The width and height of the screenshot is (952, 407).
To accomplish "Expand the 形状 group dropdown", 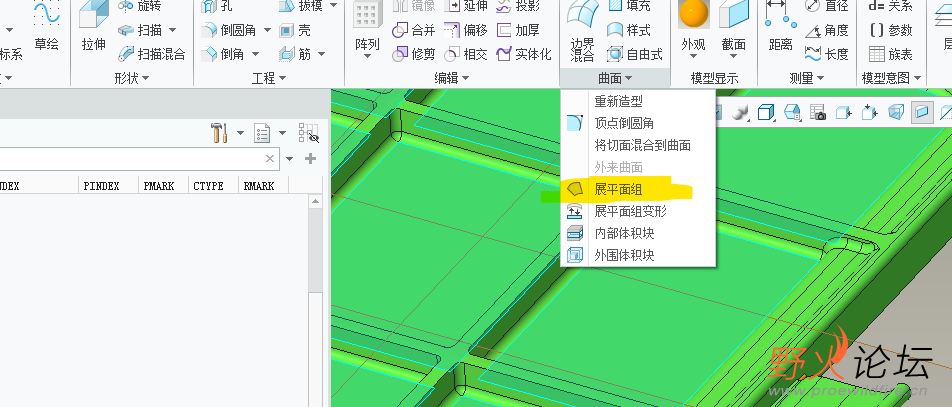I will click(132, 78).
